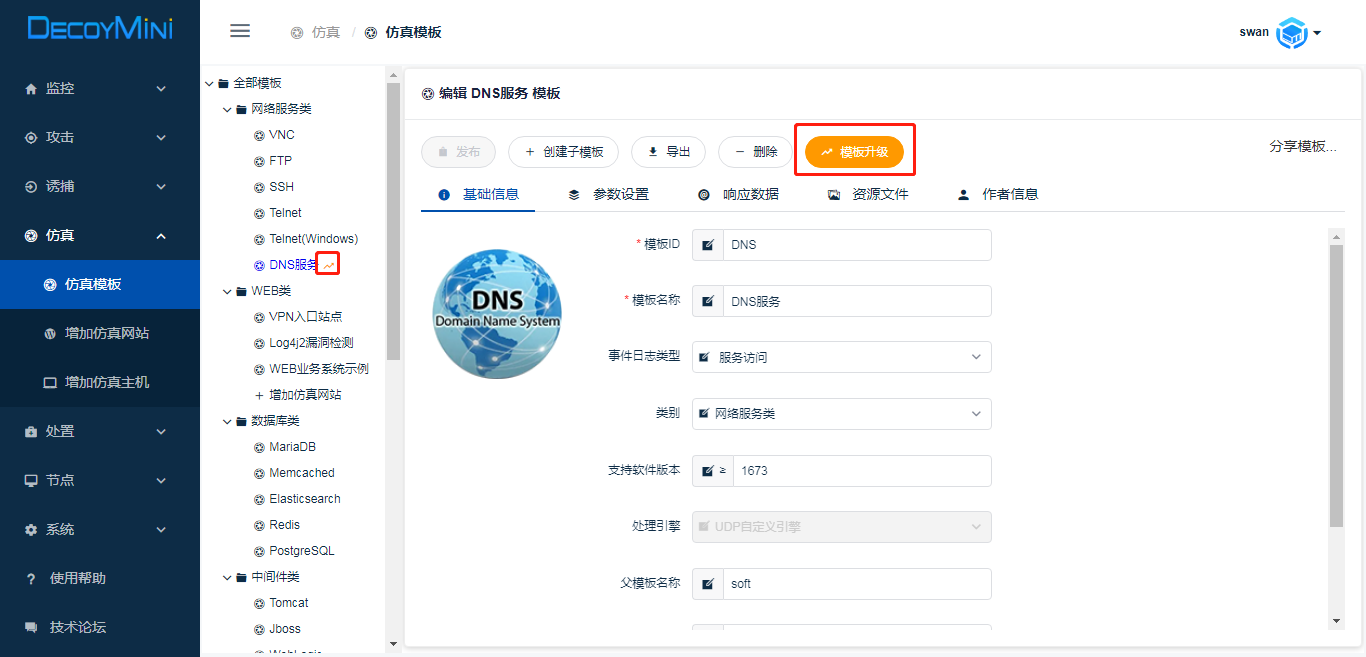
Task: Click the DNS globe template image
Action: (x=497, y=314)
